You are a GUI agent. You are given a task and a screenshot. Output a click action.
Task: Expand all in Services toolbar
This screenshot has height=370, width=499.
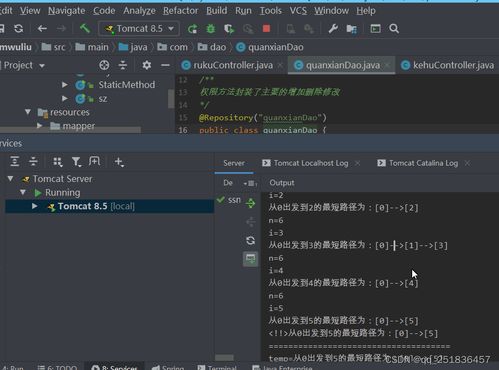pyautogui.click(x=15, y=161)
